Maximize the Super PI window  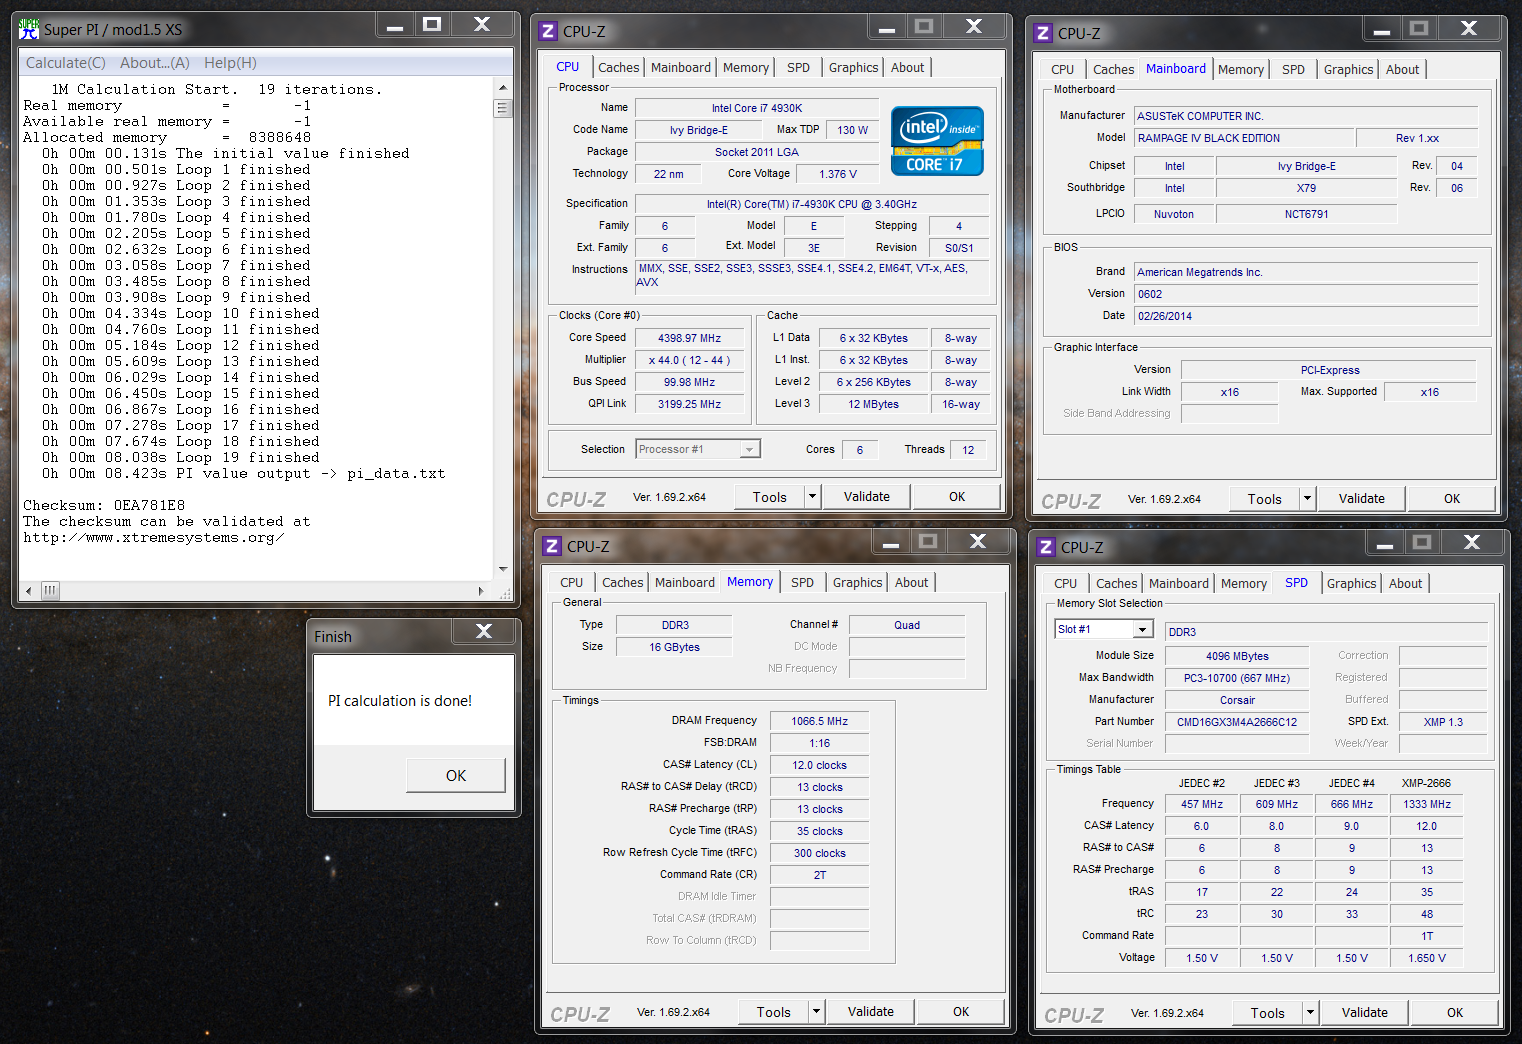point(432,25)
